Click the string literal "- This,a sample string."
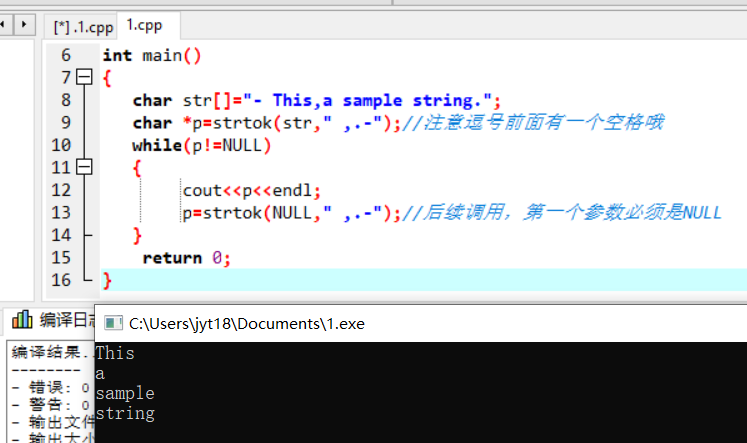747x443 pixels. click(x=367, y=101)
